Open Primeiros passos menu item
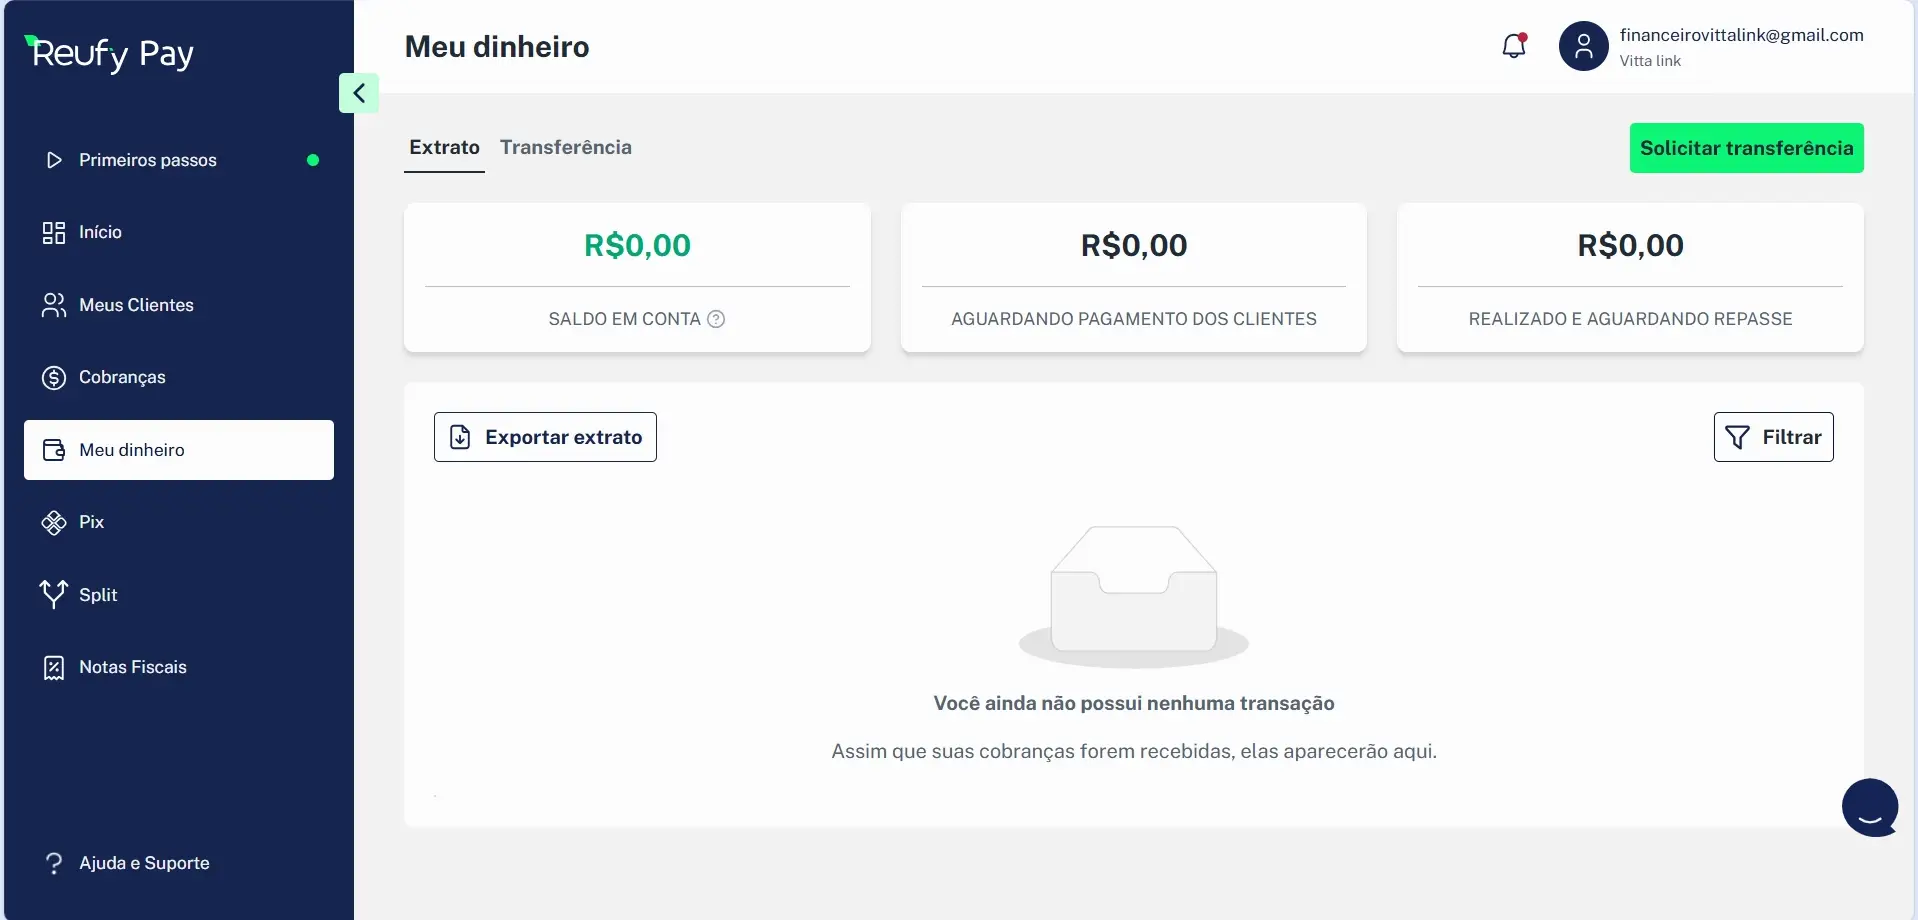The height and width of the screenshot is (920, 1918). click(x=147, y=160)
